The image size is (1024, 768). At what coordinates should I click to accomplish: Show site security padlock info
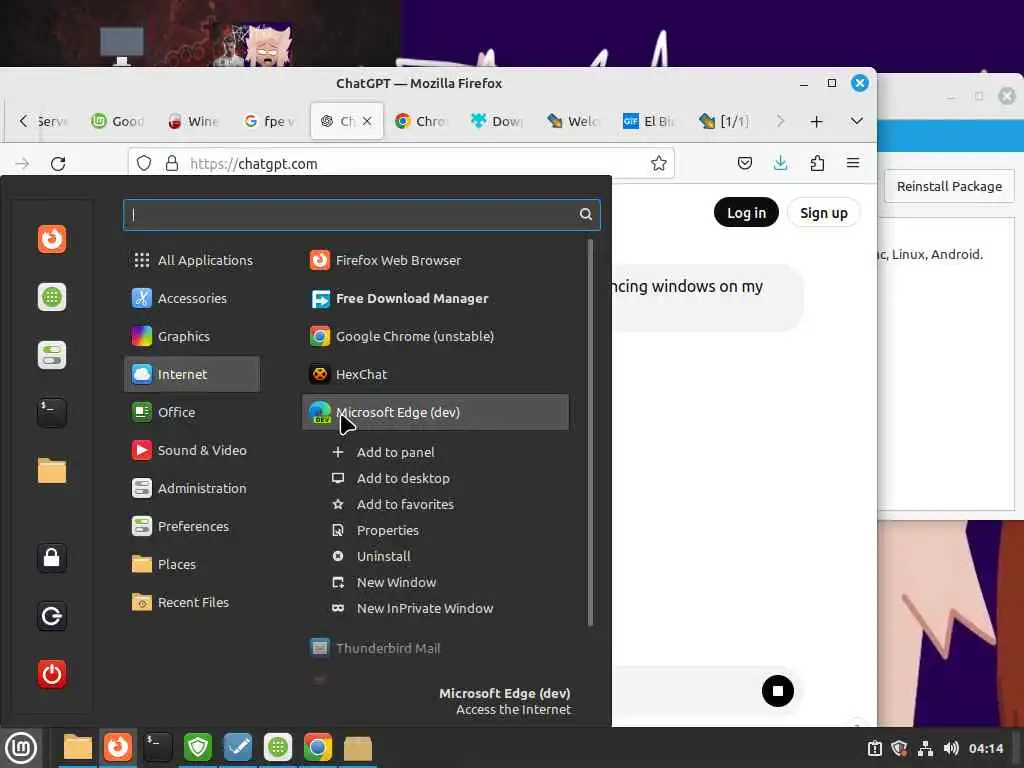[x=172, y=163]
